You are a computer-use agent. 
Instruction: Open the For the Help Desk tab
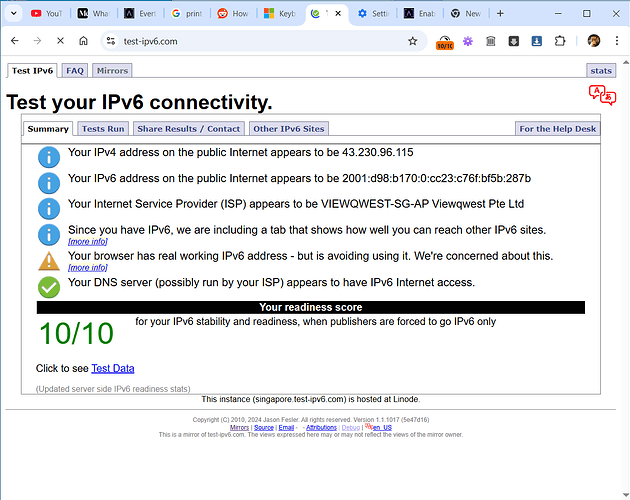click(557, 129)
